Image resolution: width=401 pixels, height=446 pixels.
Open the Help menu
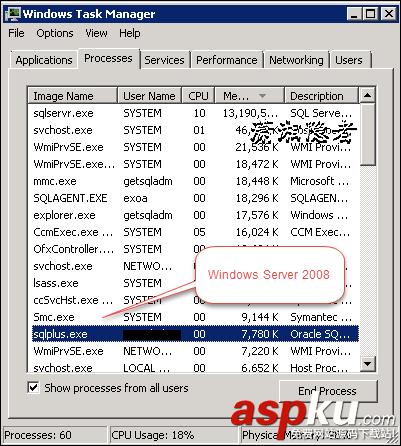(130, 33)
